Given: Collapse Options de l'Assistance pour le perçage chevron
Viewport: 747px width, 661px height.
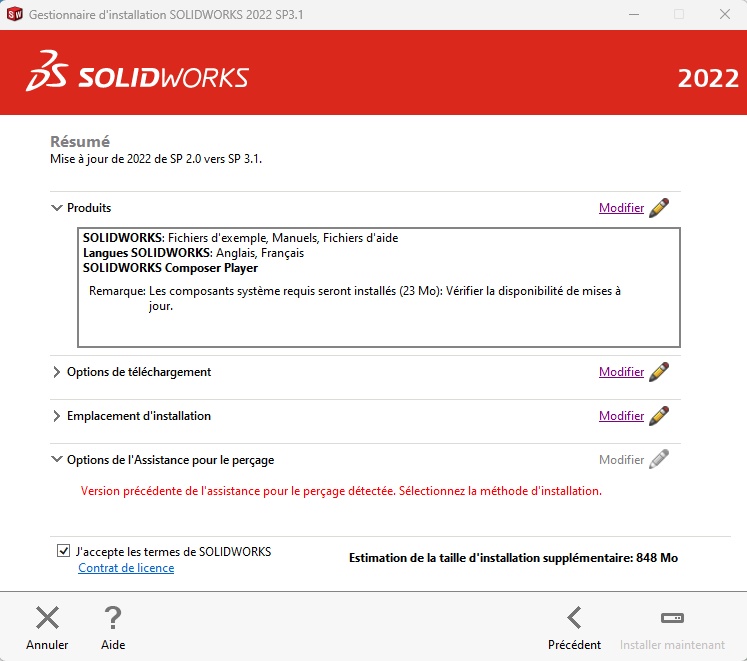Looking at the screenshot, I should click(57, 459).
